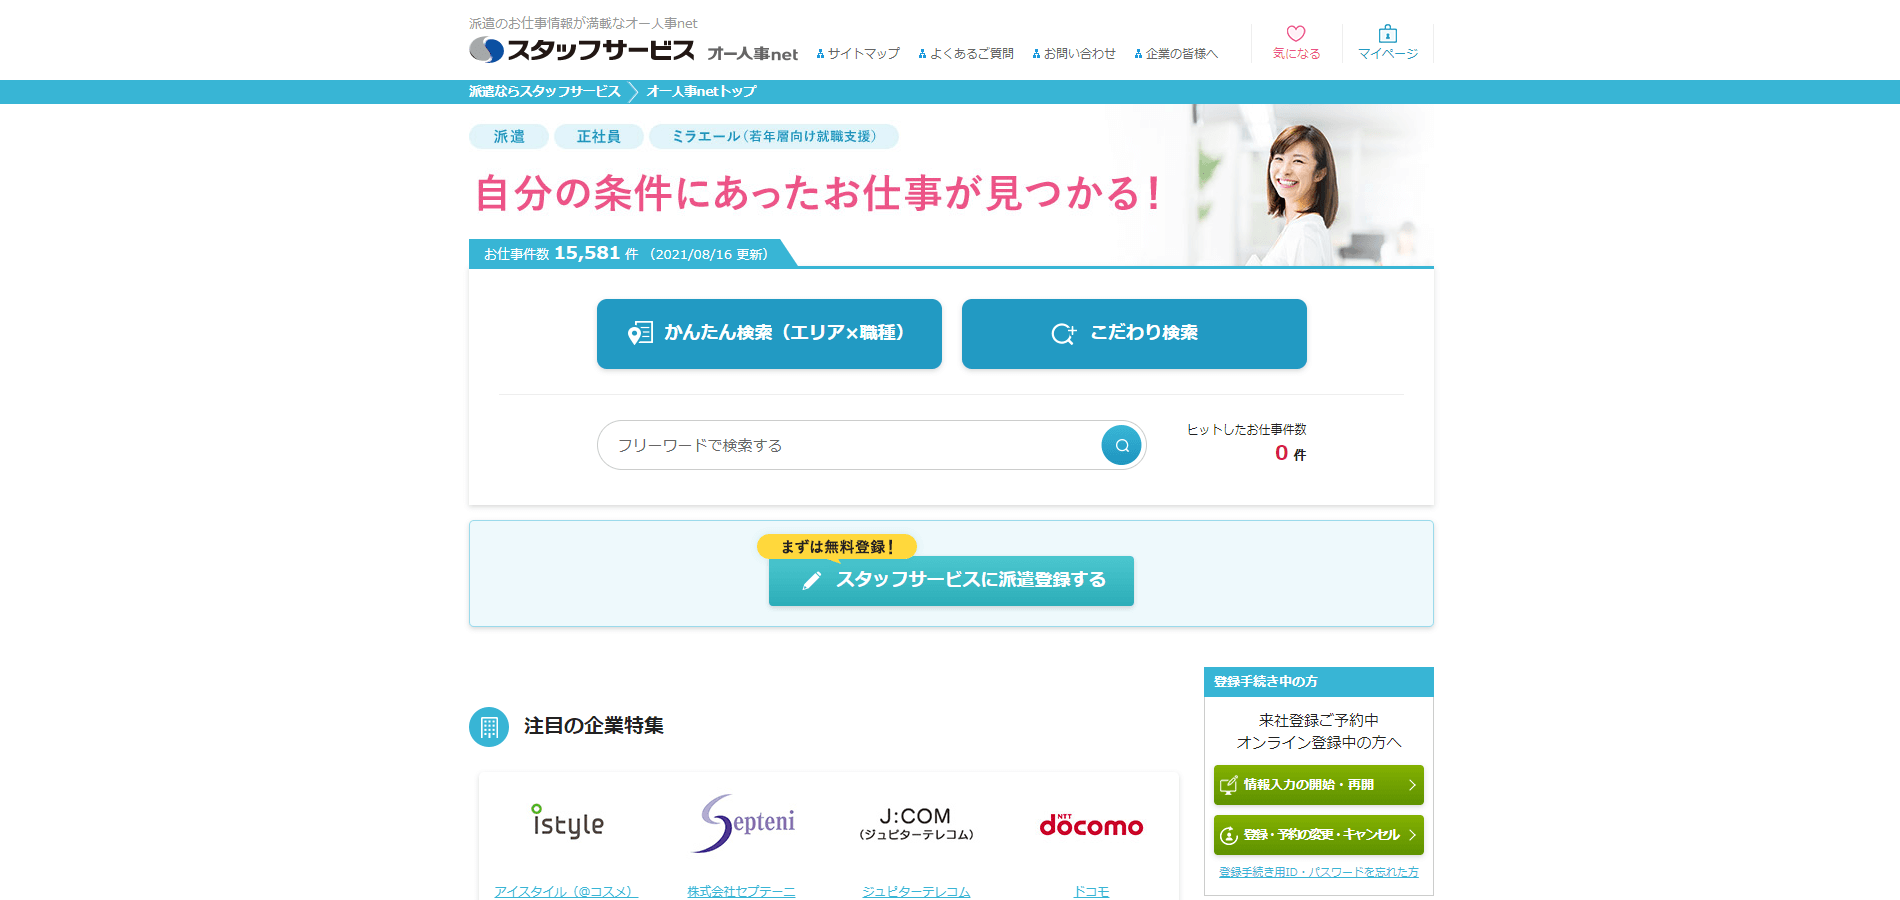
Task: Click the Septeni company logo
Action: [x=742, y=823]
